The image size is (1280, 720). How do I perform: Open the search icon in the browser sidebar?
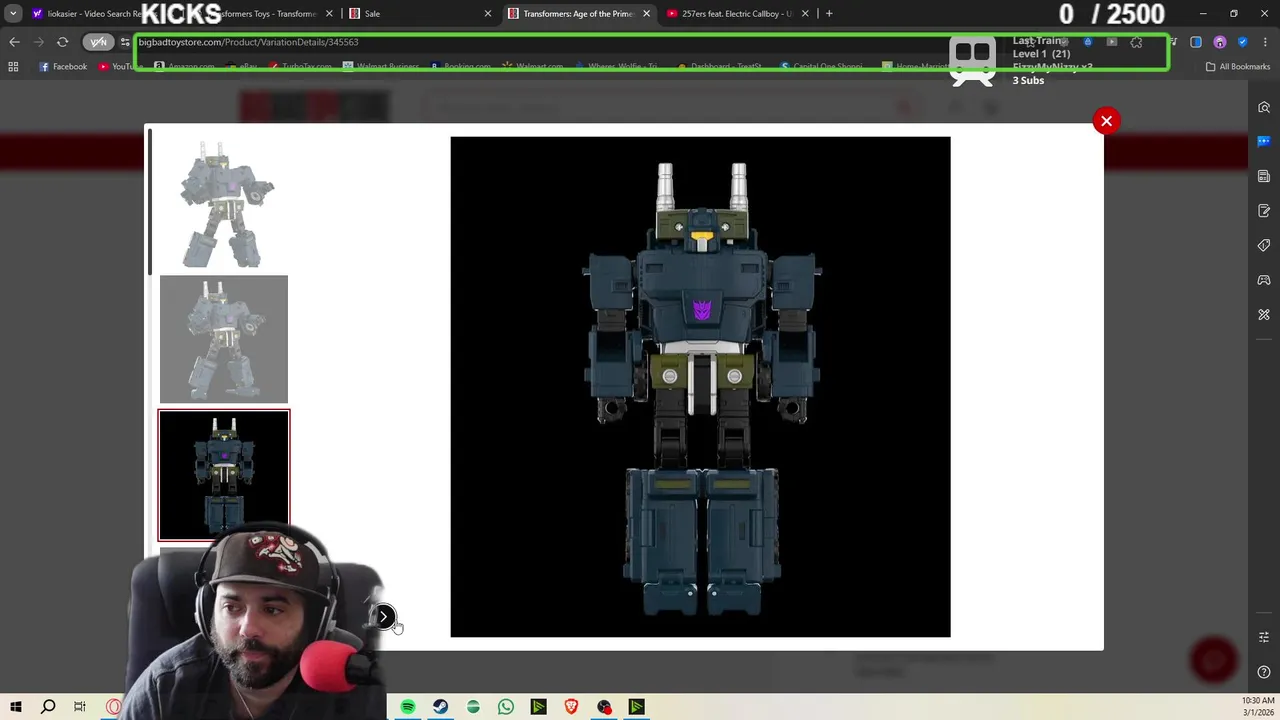point(1264,107)
